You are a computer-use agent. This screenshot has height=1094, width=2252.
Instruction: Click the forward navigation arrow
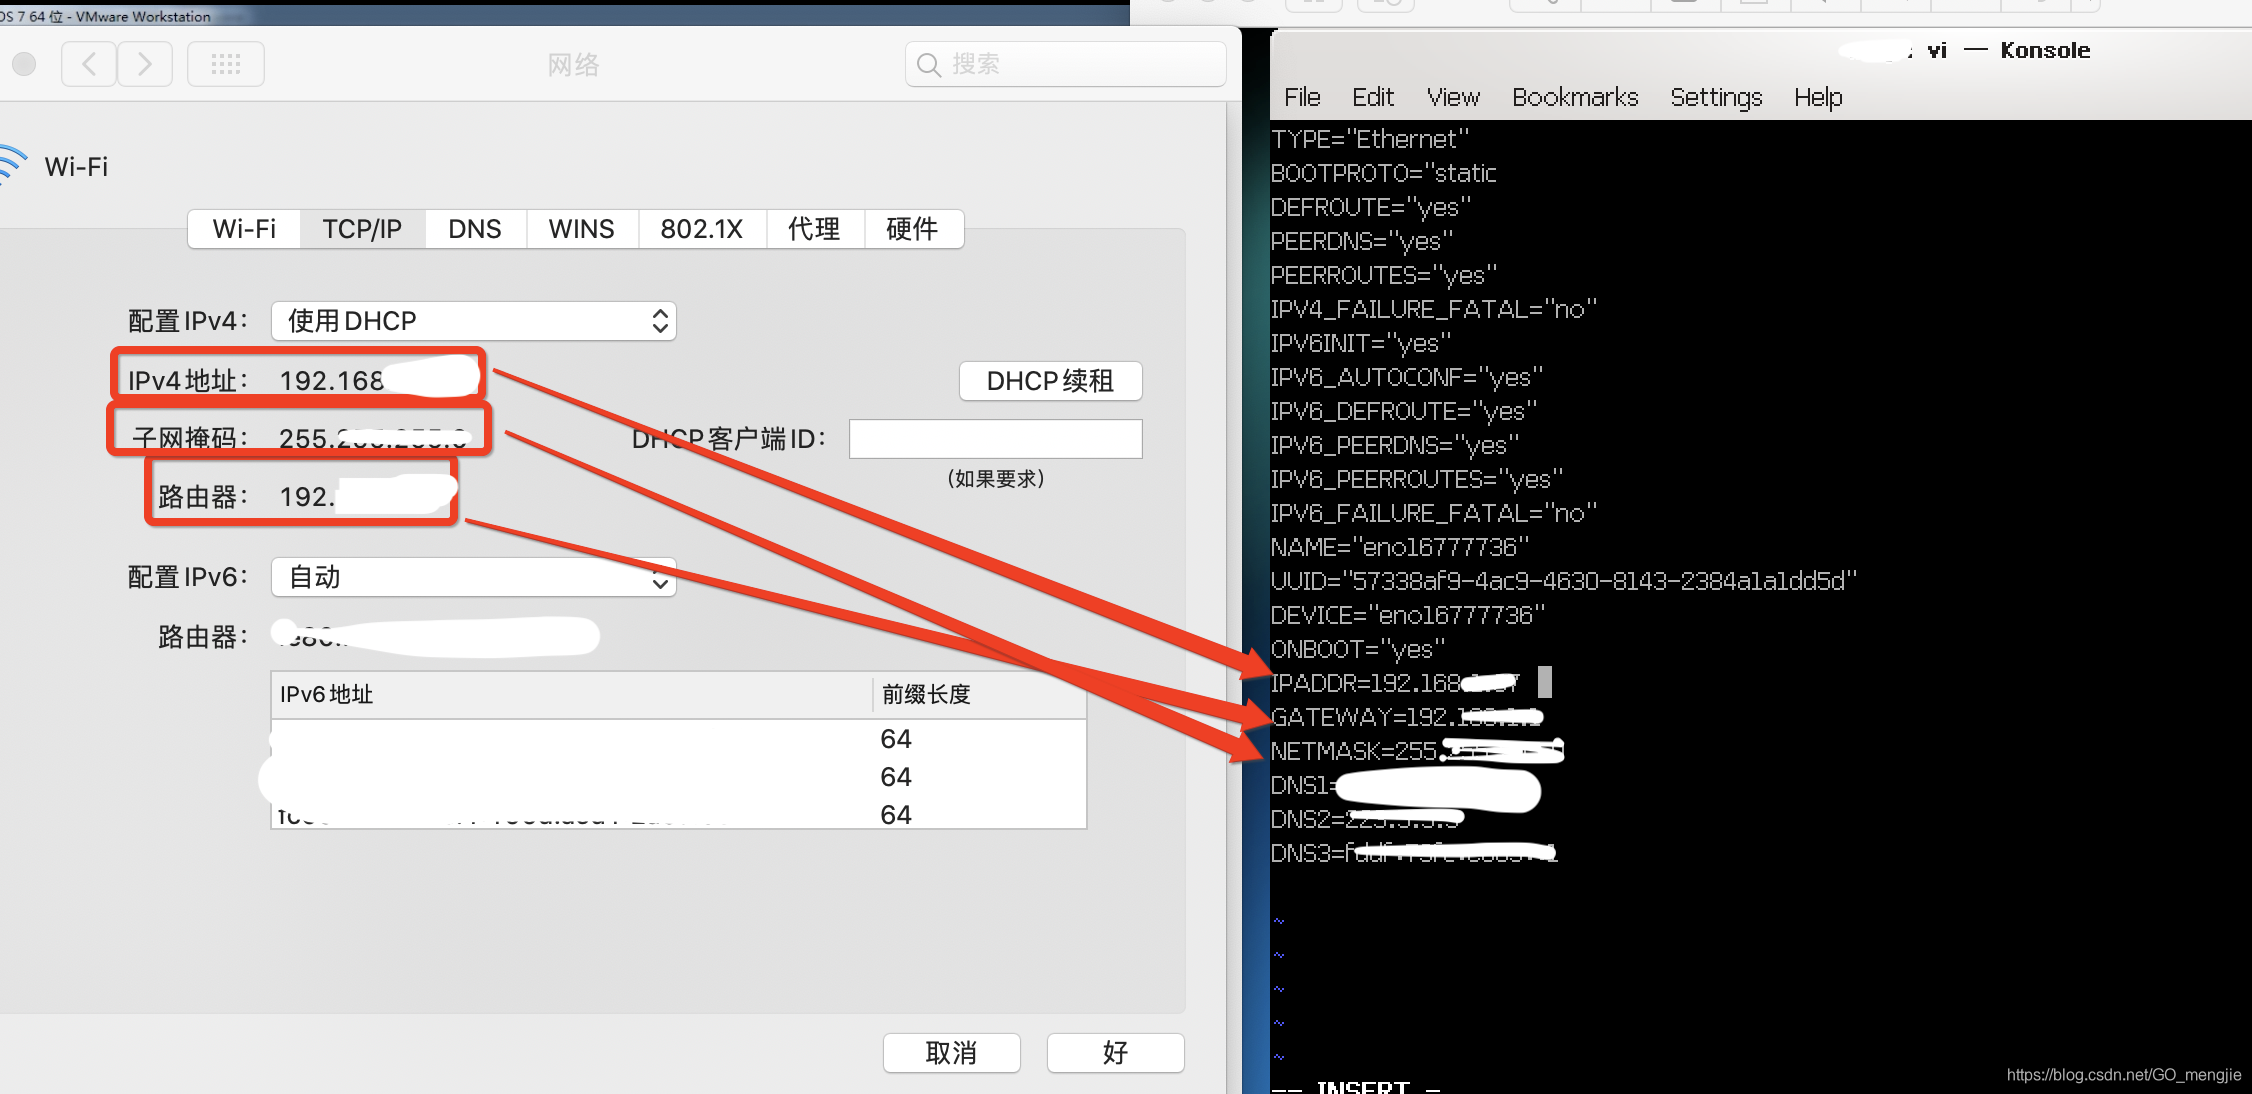click(145, 65)
